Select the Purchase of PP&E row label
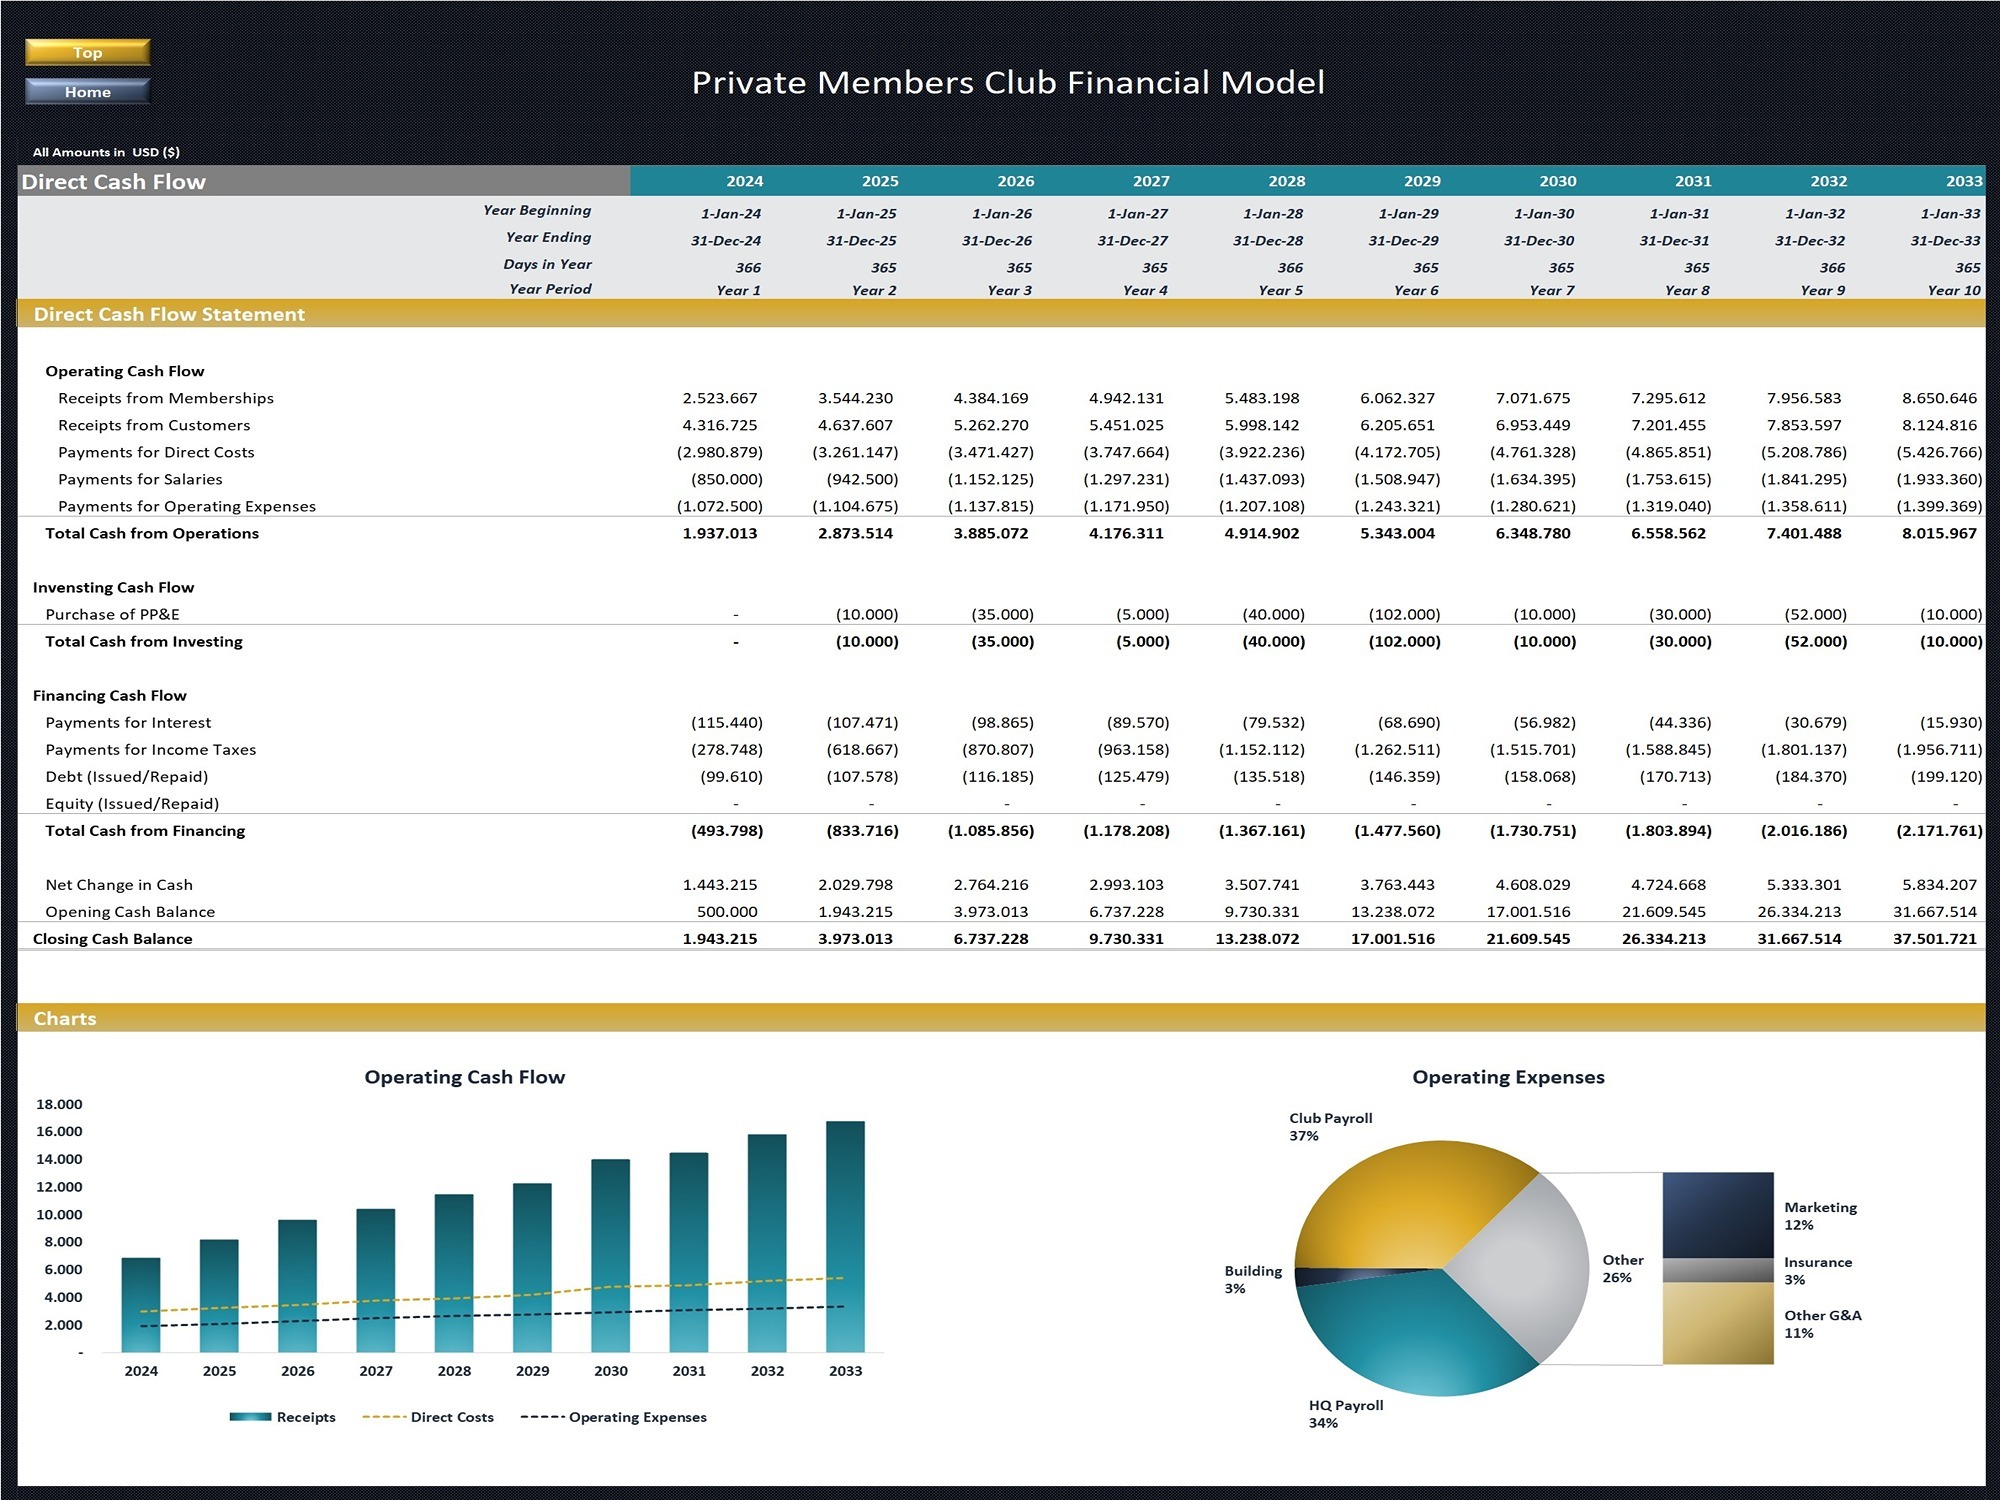Image resolution: width=2000 pixels, height=1500 pixels. tap(112, 614)
